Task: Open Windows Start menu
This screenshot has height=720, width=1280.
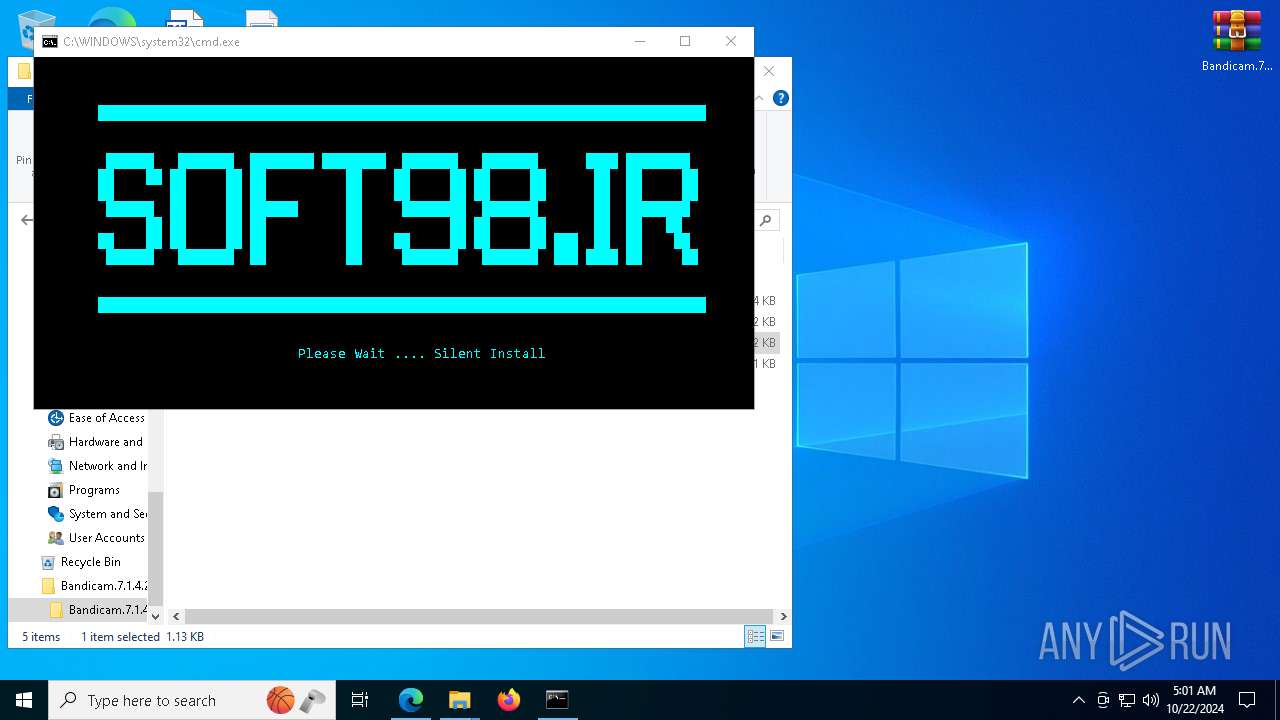Action: click(x=24, y=700)
